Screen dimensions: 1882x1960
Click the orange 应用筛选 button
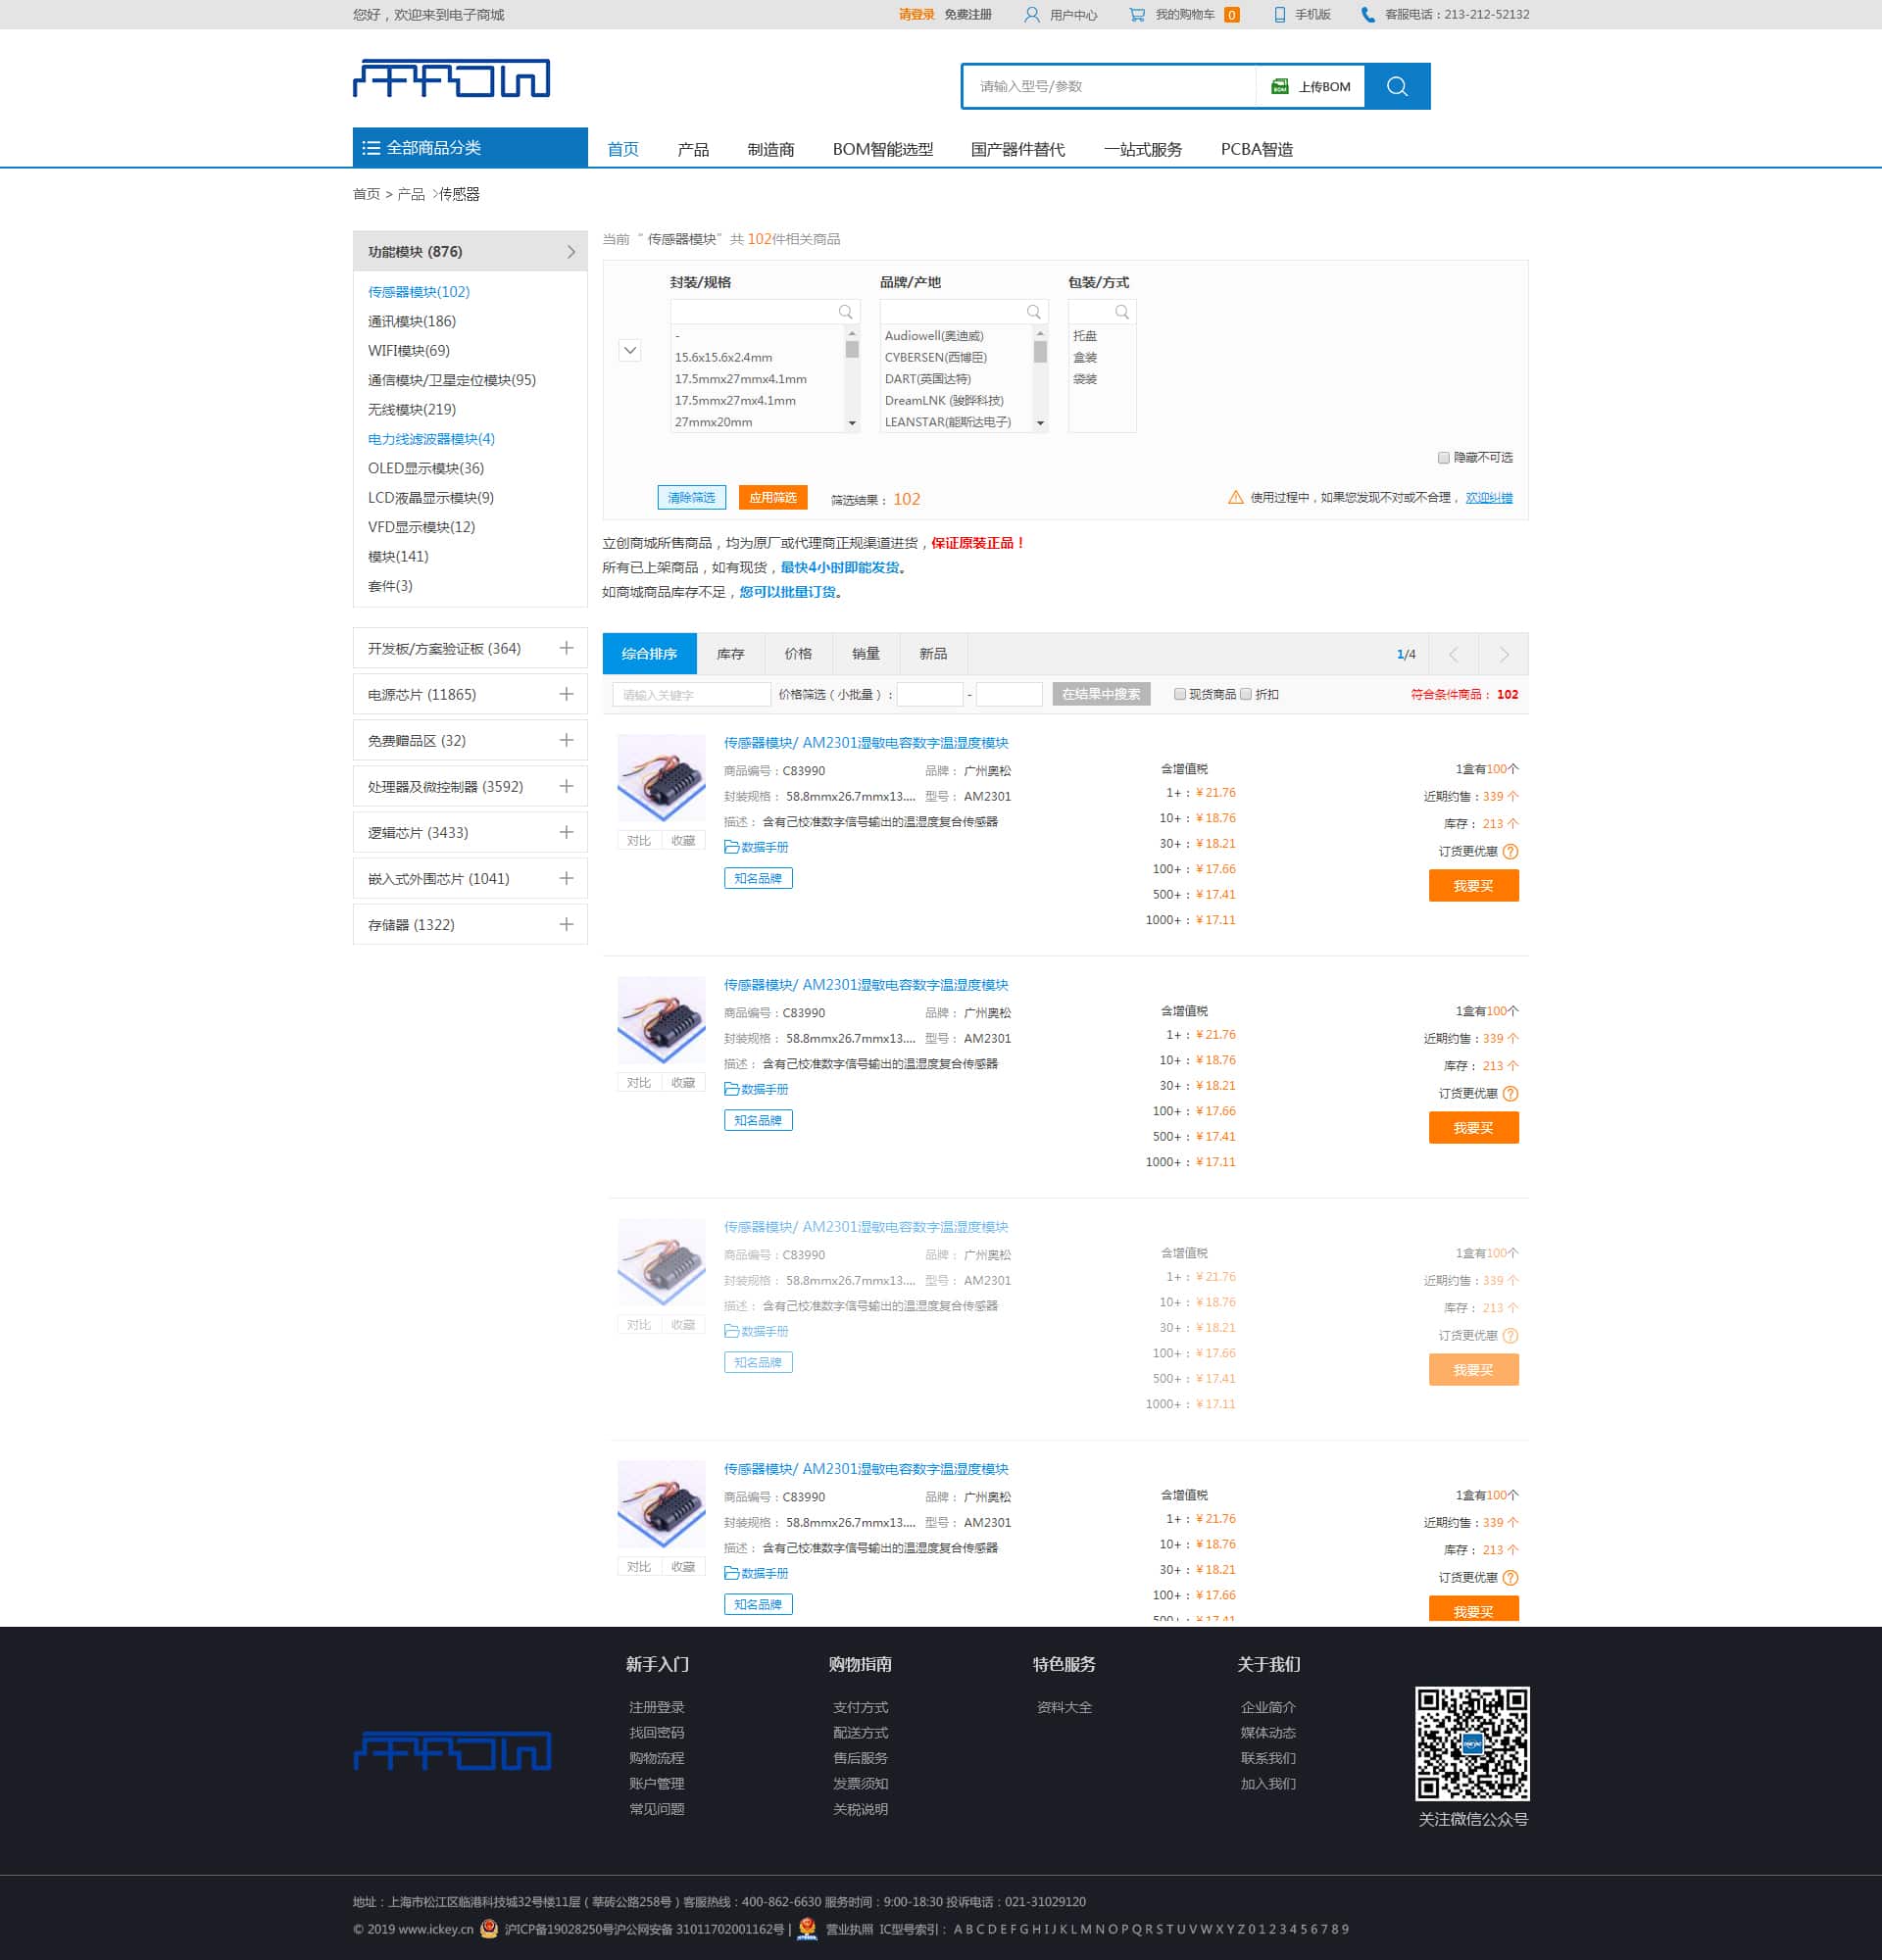coord(772,498)
